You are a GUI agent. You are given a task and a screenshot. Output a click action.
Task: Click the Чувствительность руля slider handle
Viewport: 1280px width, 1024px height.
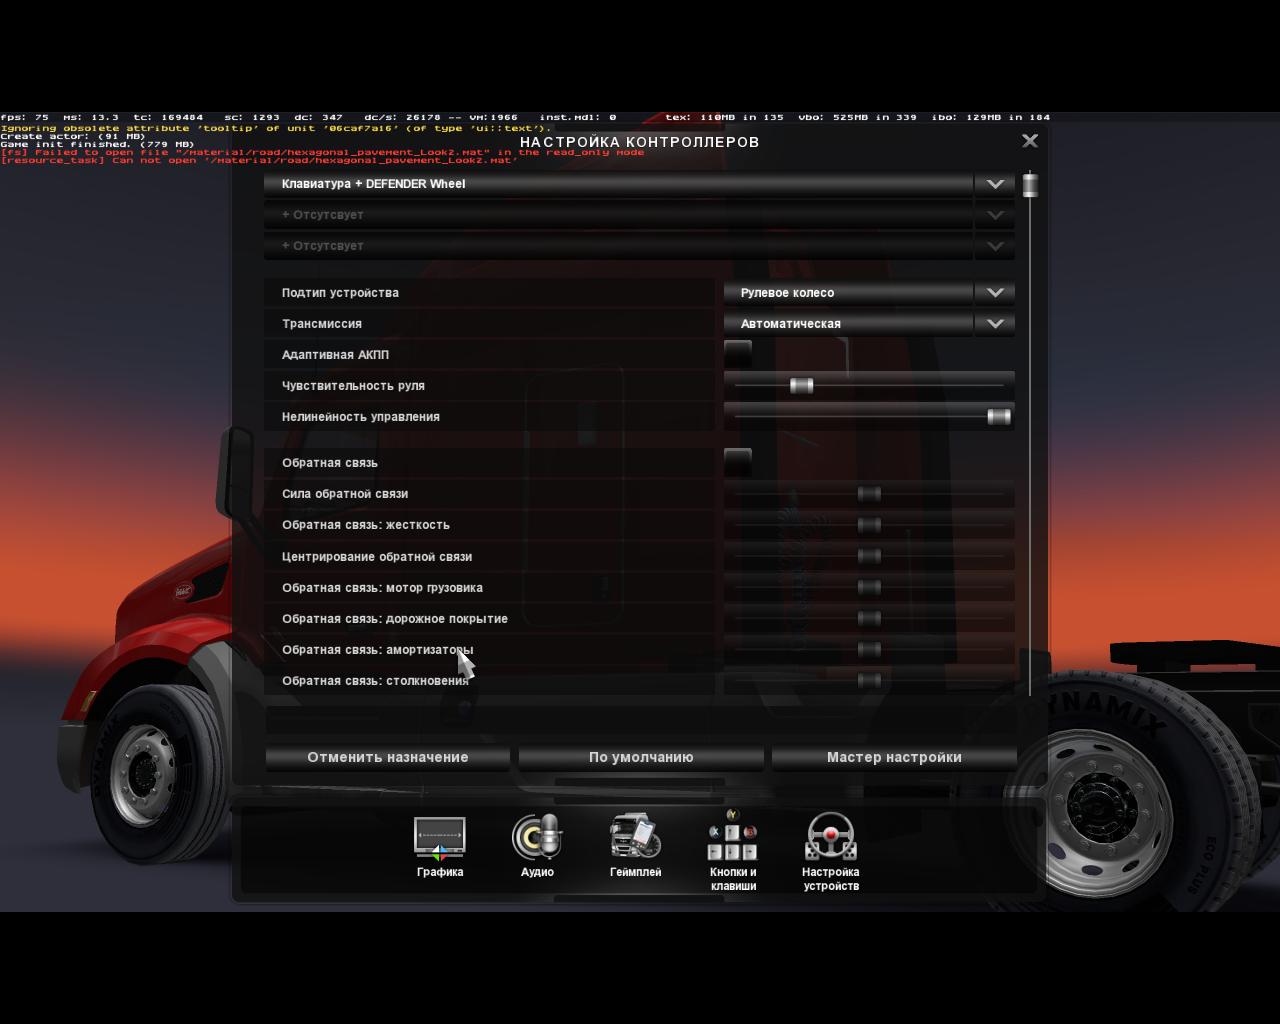(x=801, y=386)
